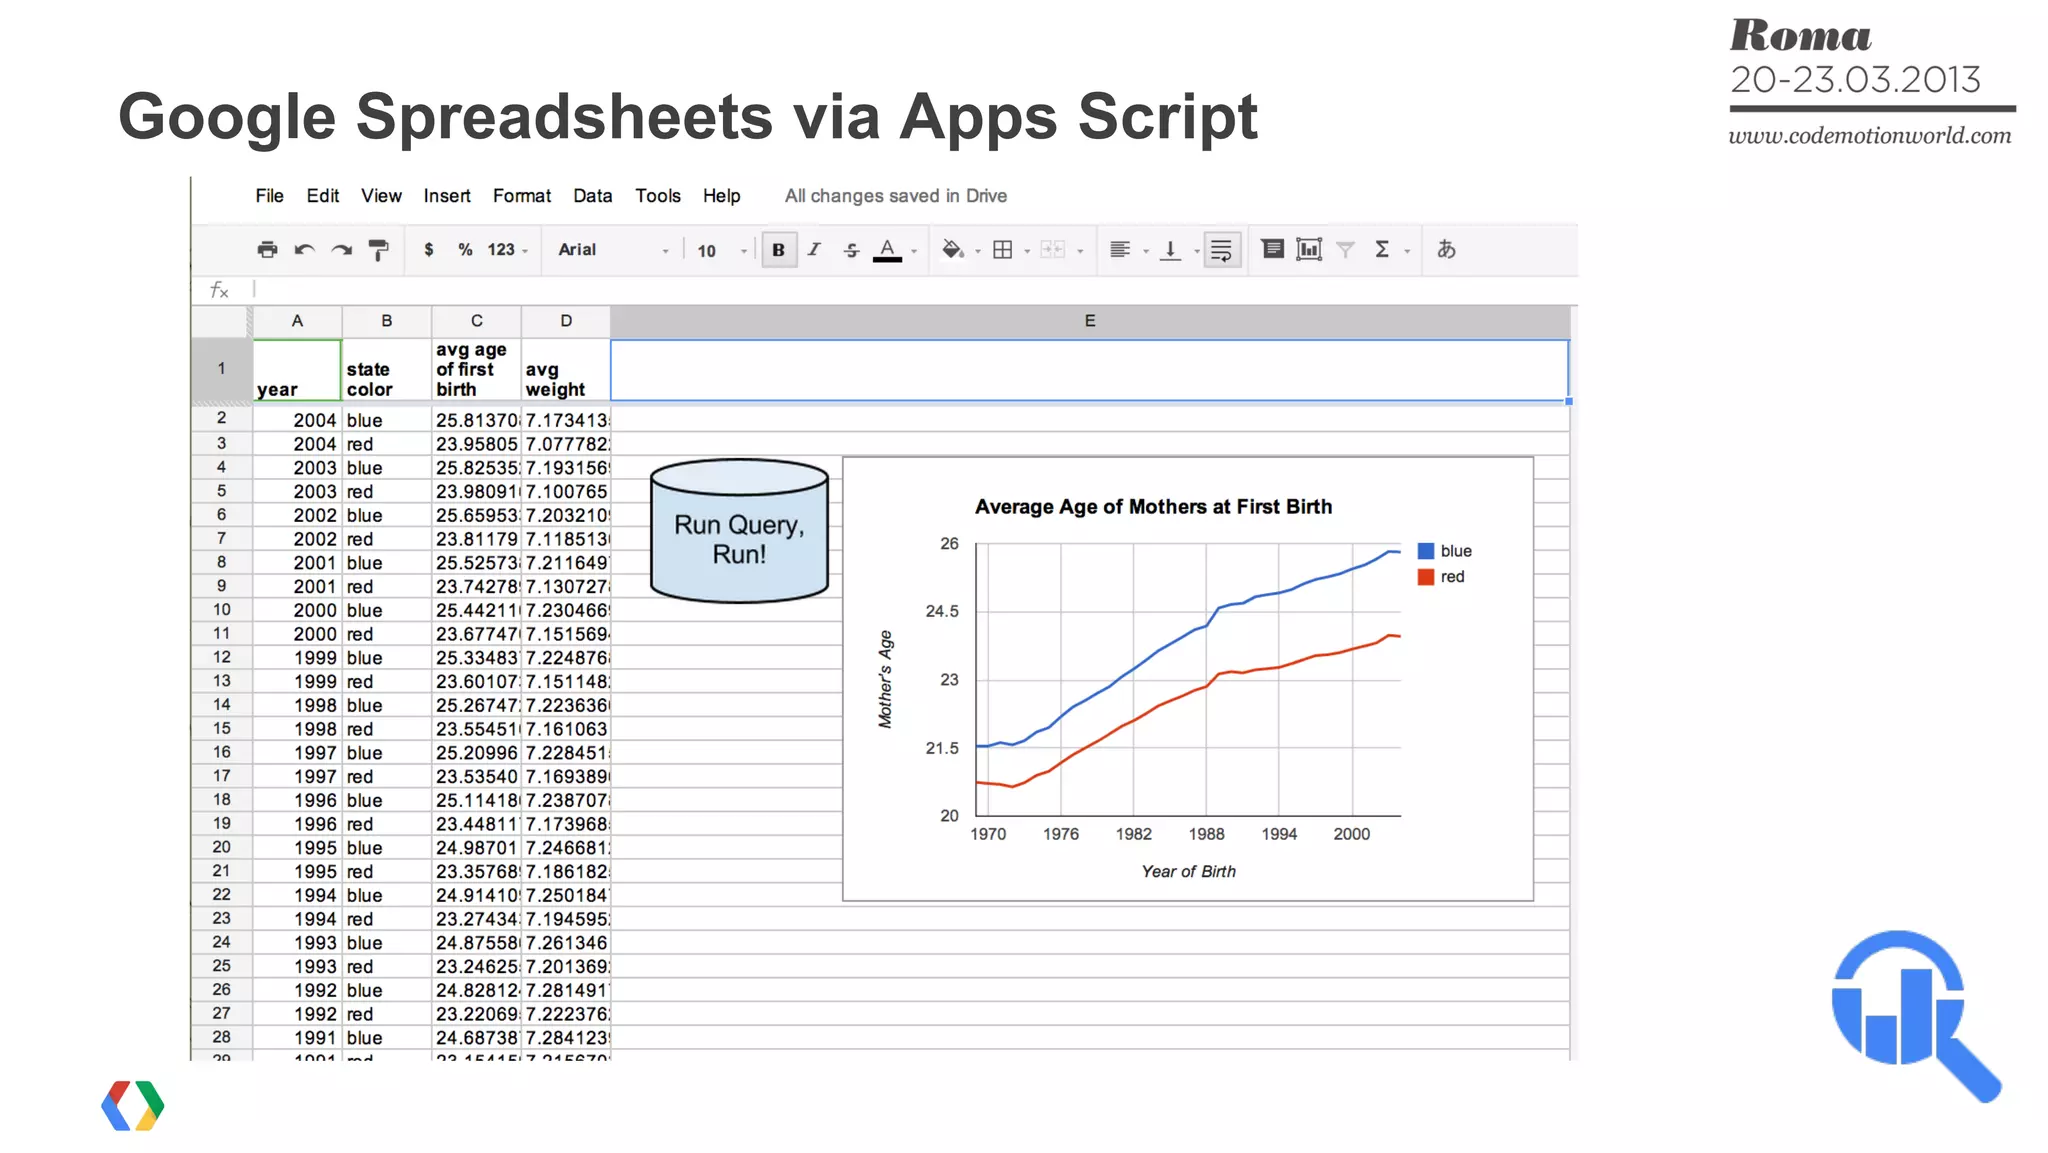This screenshot has height=1153, width=2048.
Task: Toggle Bold formatting button
Action: (779, 250)
